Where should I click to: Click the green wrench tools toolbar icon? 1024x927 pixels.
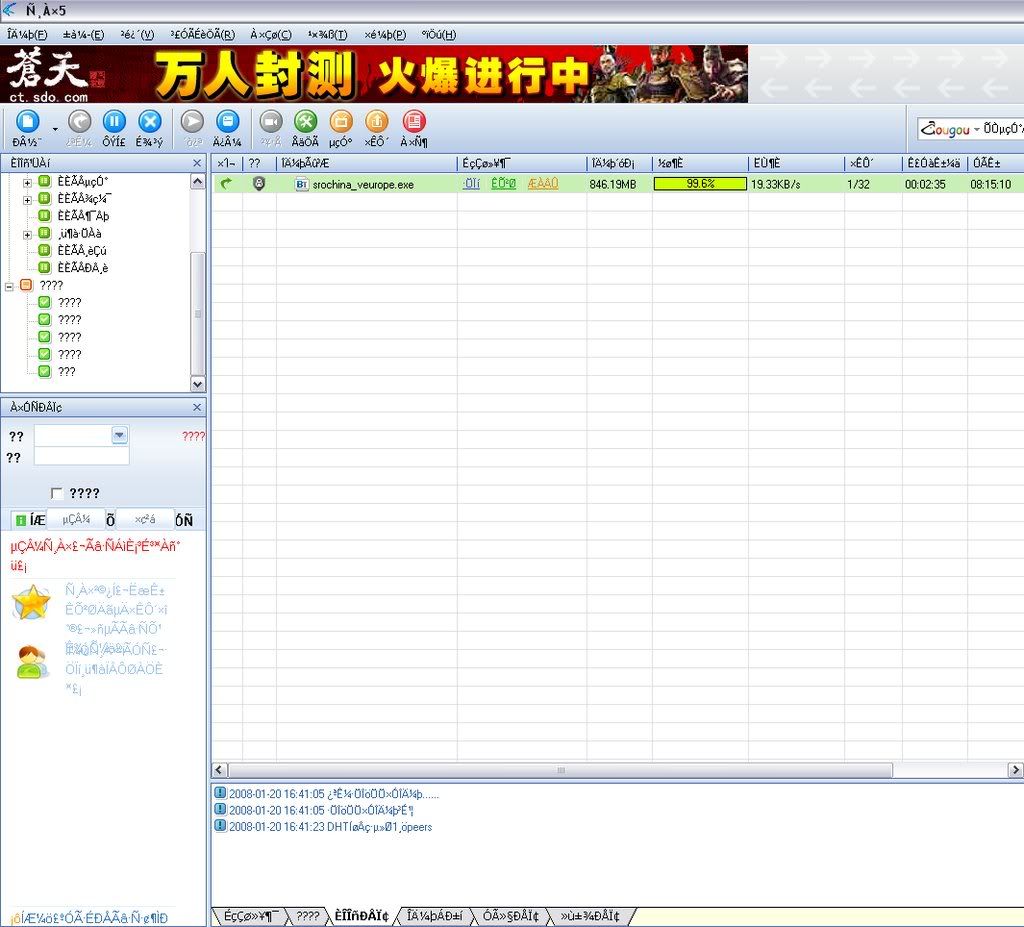click(x=305, y=122)
